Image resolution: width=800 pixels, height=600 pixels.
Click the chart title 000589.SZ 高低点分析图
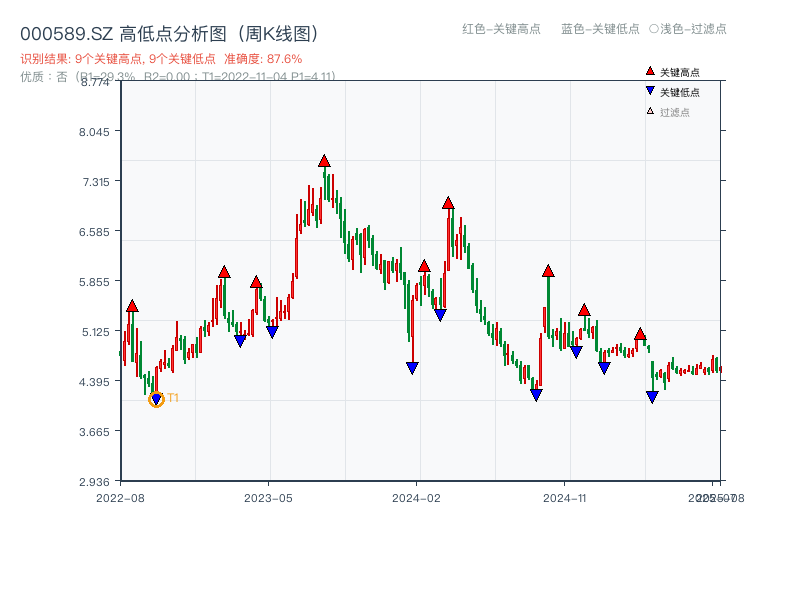[170, 34]
